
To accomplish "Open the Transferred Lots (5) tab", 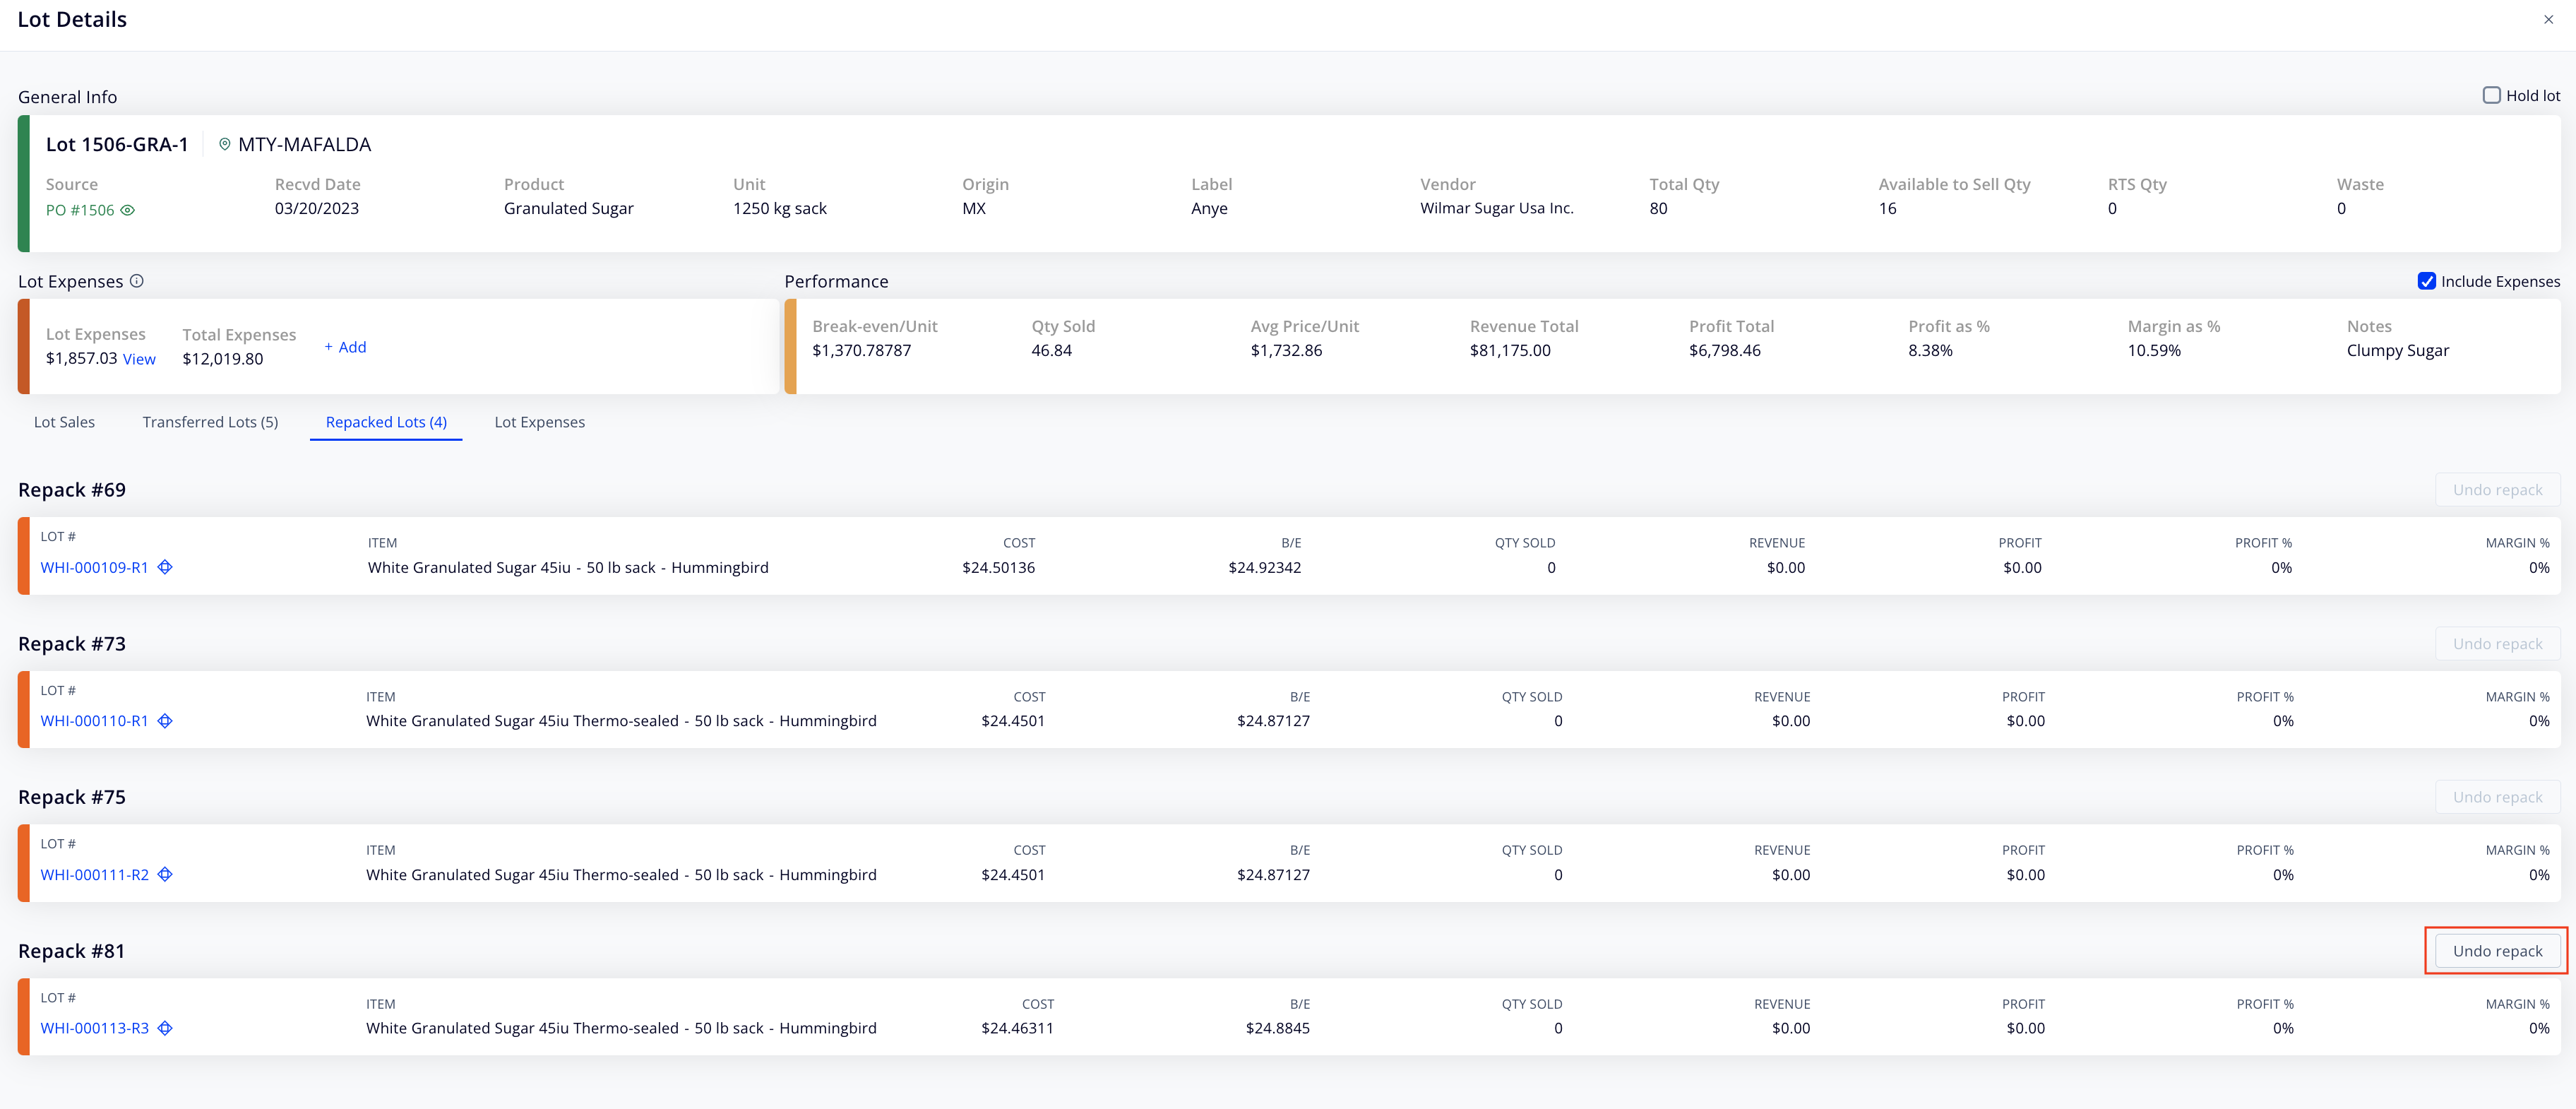I will (x=210, y=422).
